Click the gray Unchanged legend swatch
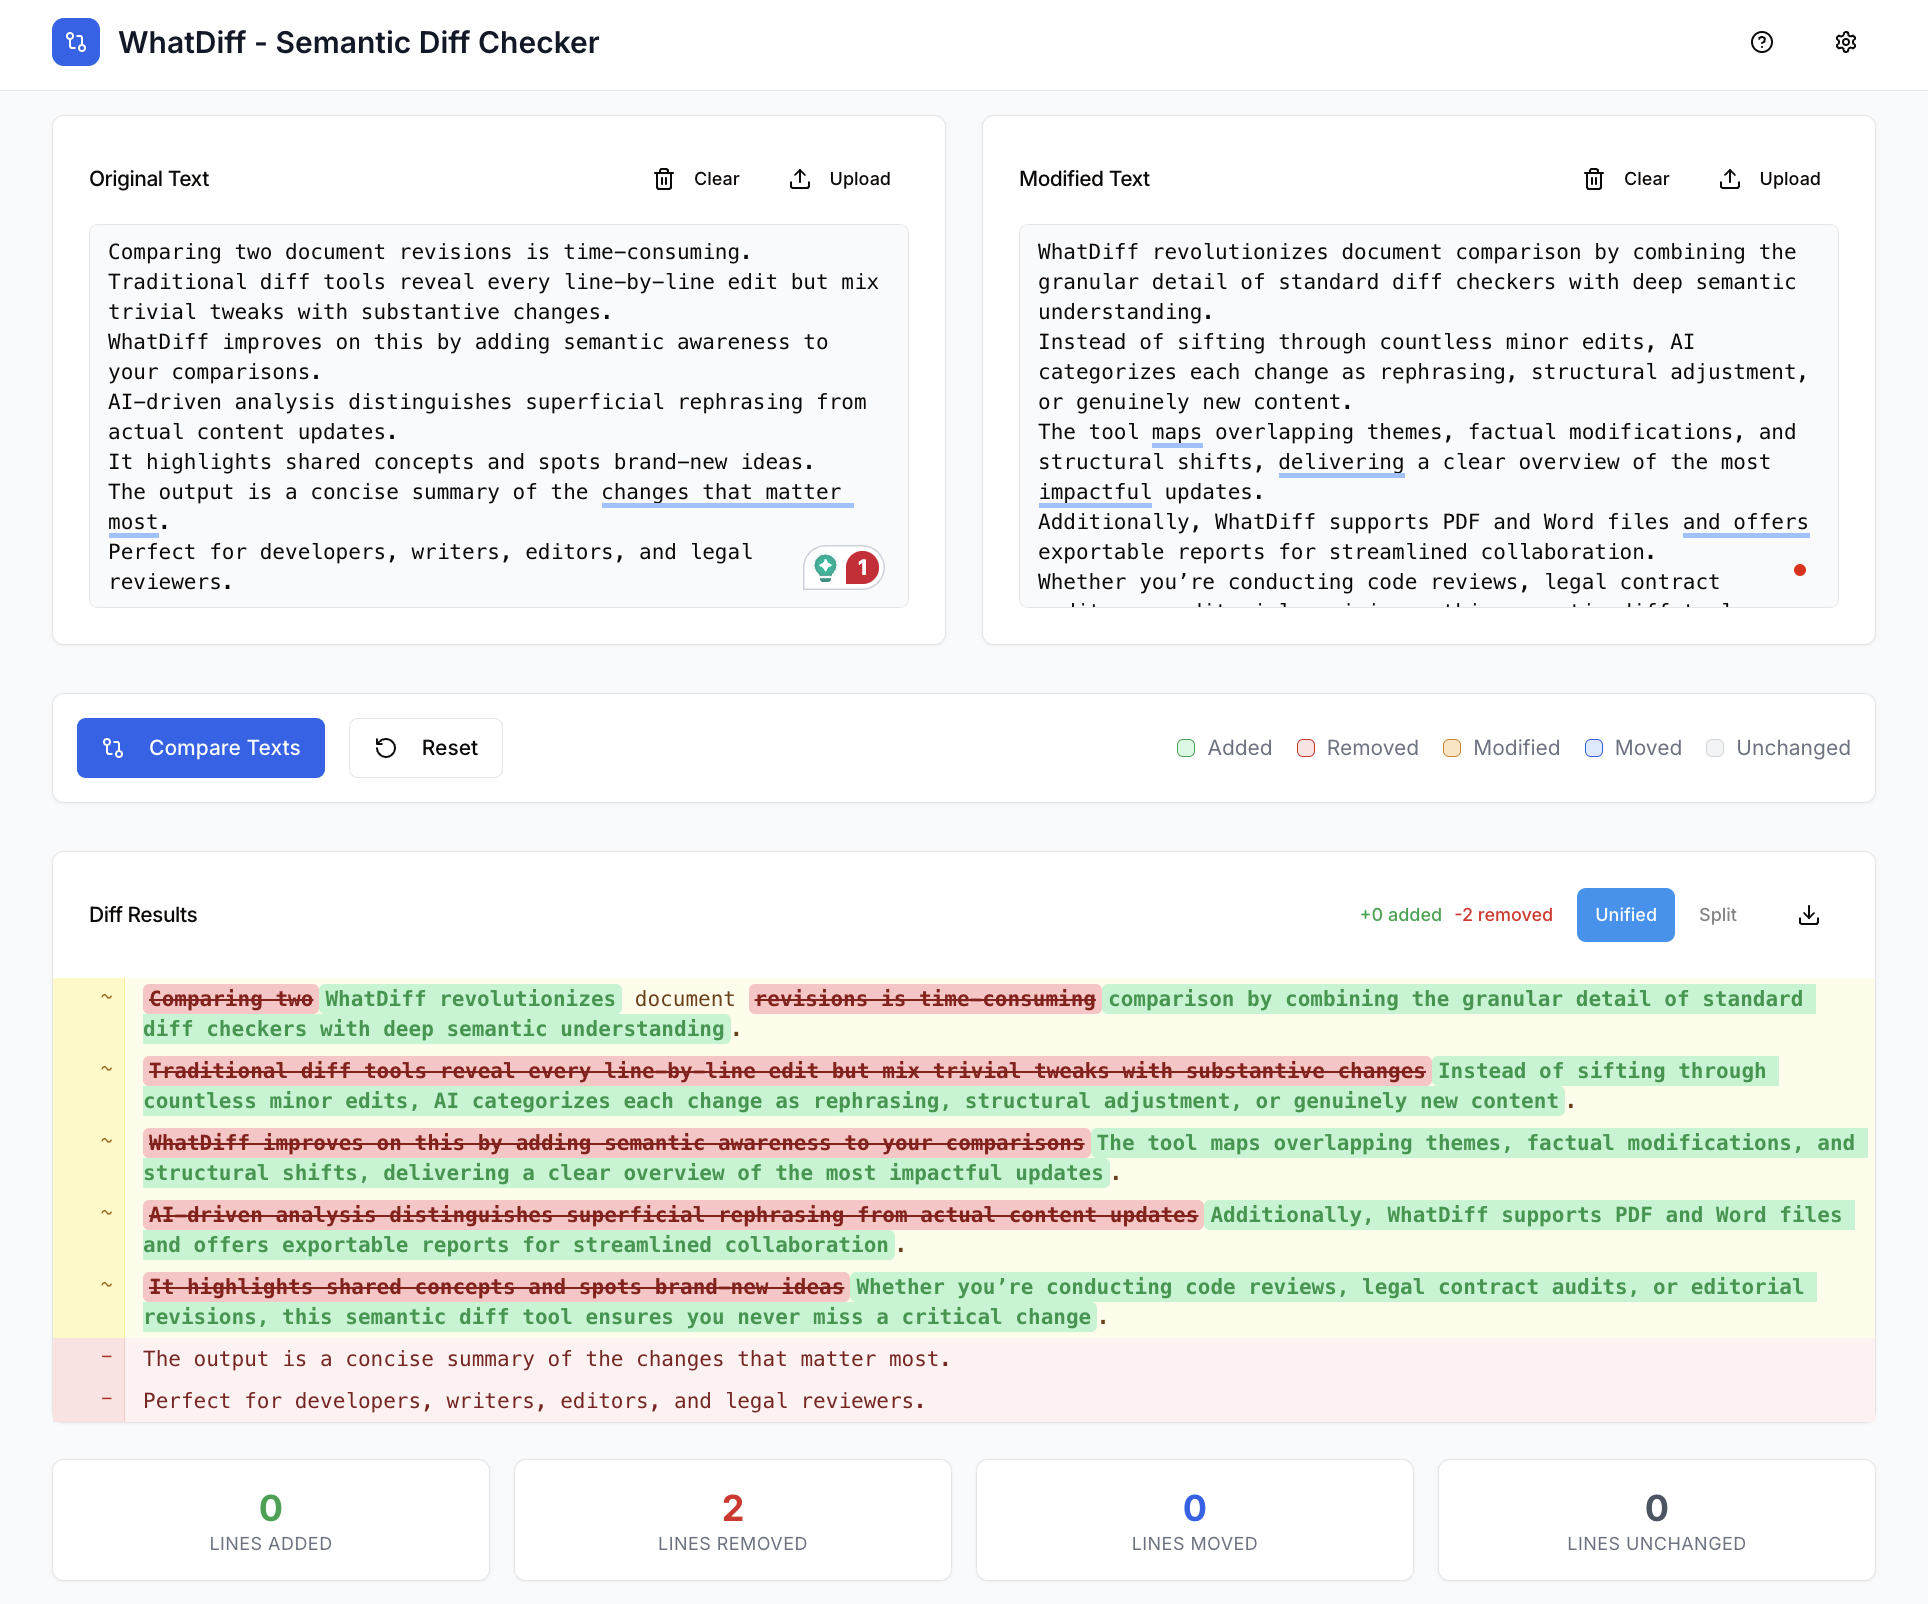1928x1604 pixels. 1715,748
